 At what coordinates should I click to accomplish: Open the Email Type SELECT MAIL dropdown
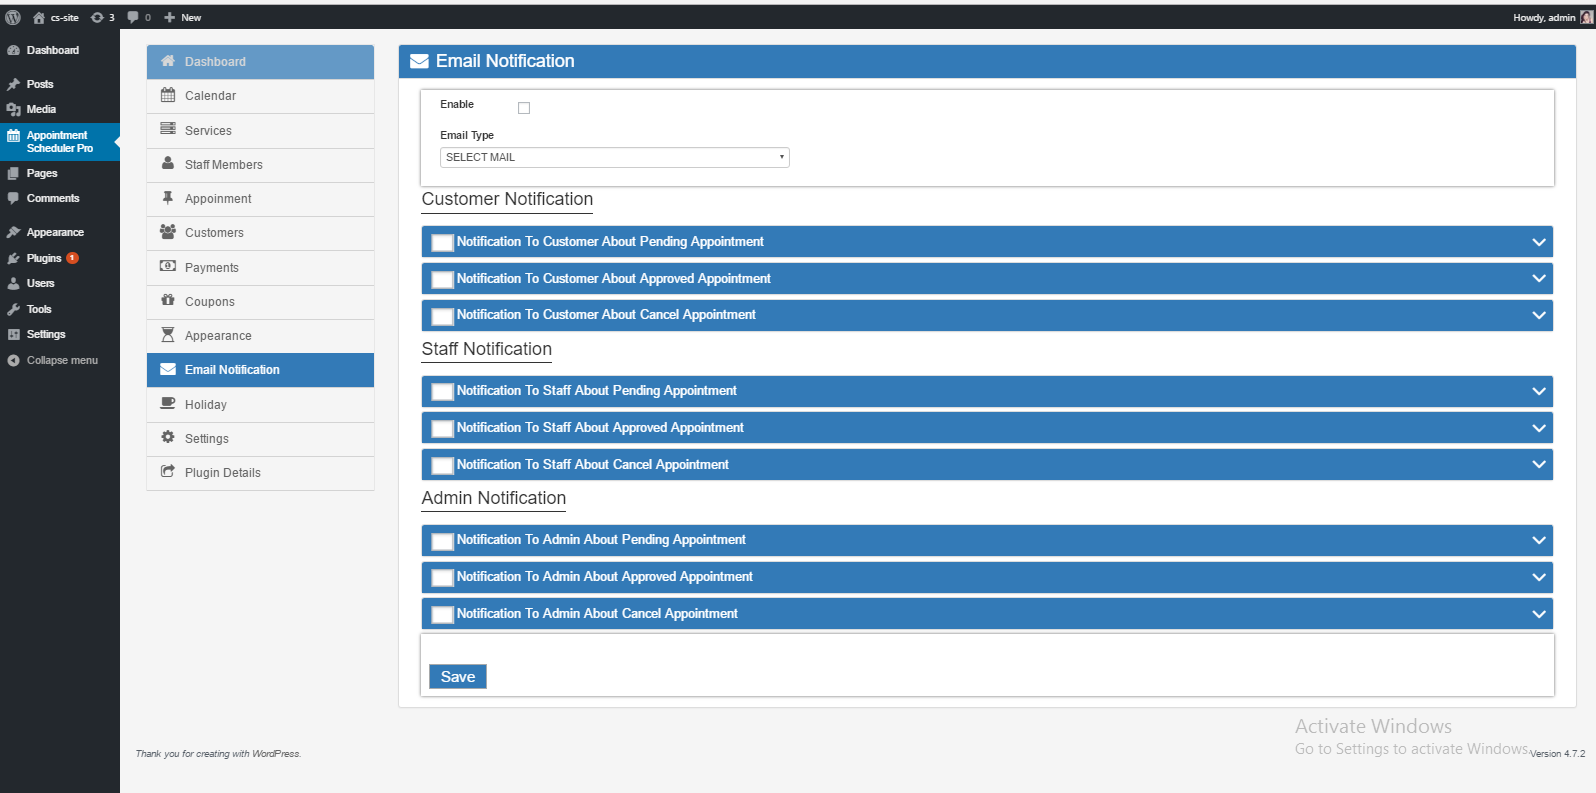[614, 157]
